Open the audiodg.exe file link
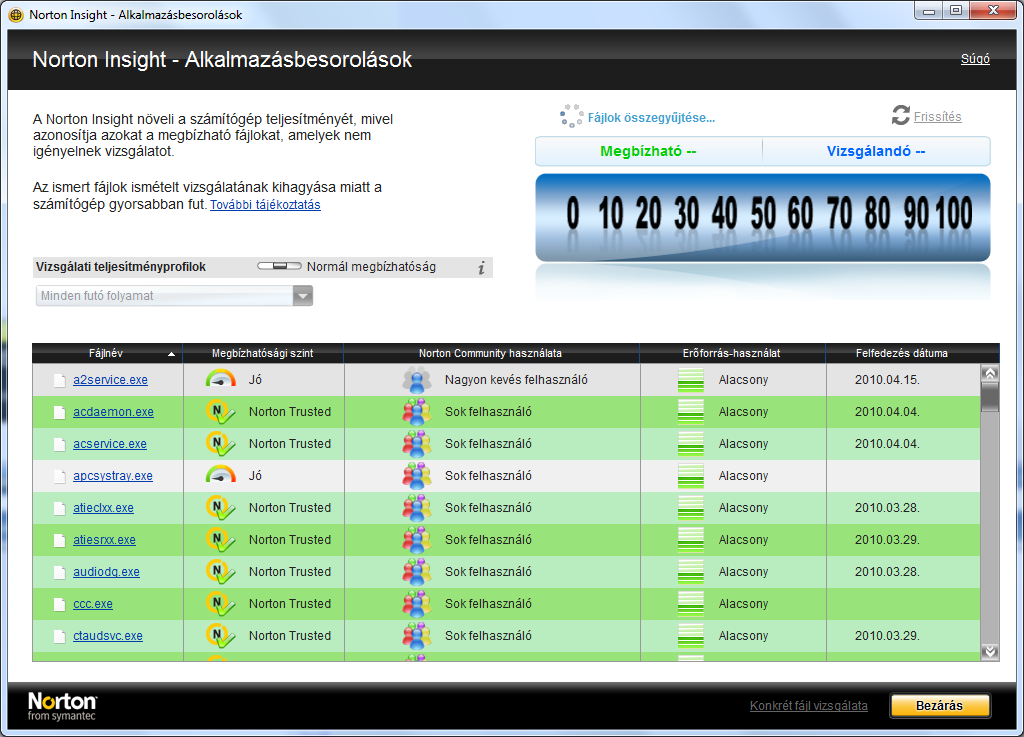The width and height of the screenshot is (1024, 737). (106, 572)
